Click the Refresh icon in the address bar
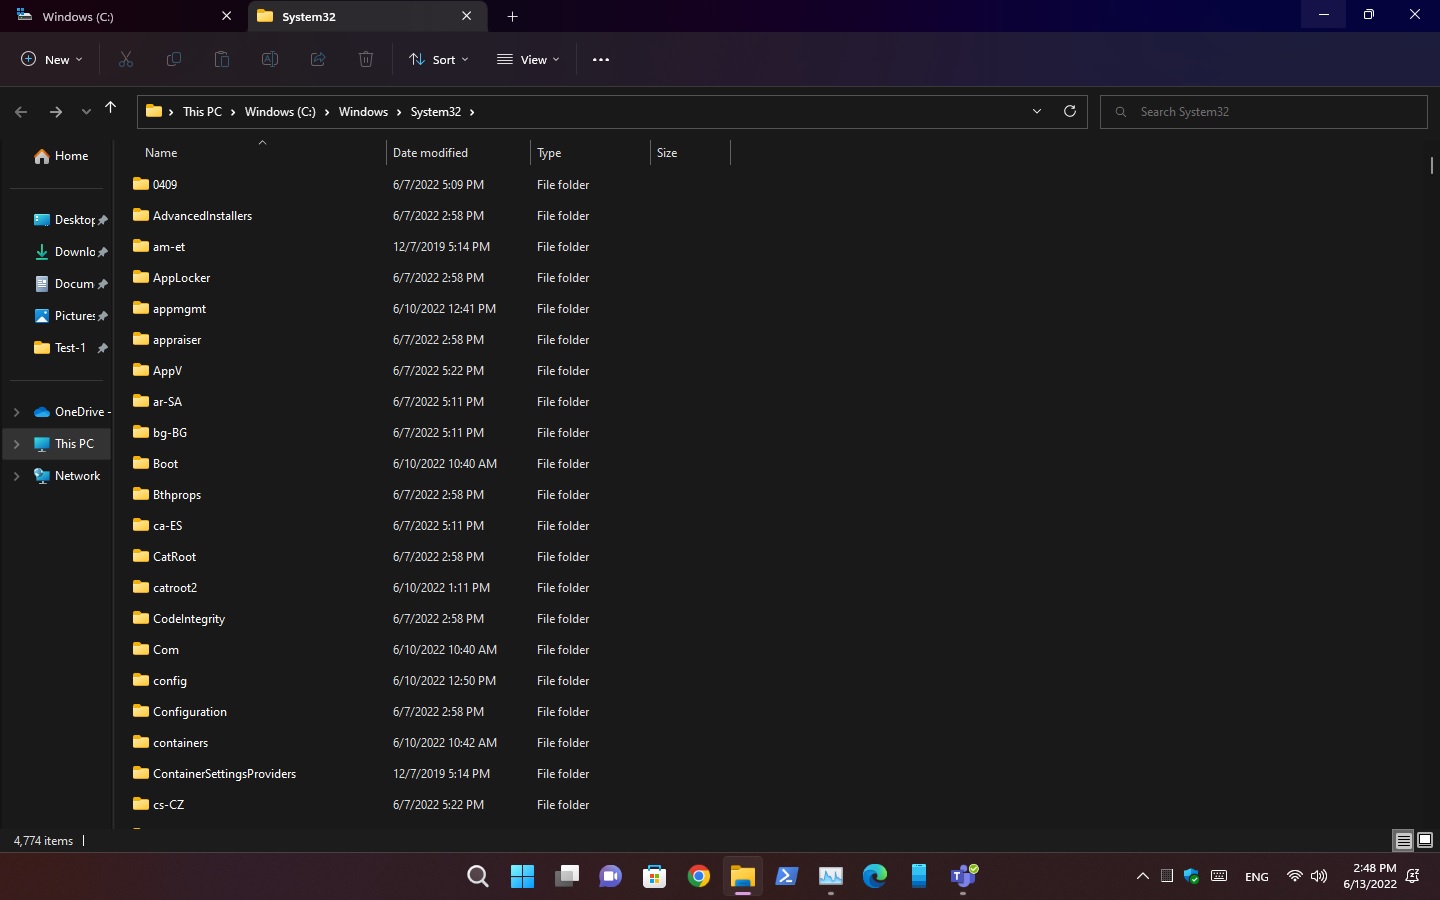The image size is (1440, 900). 1069,111
